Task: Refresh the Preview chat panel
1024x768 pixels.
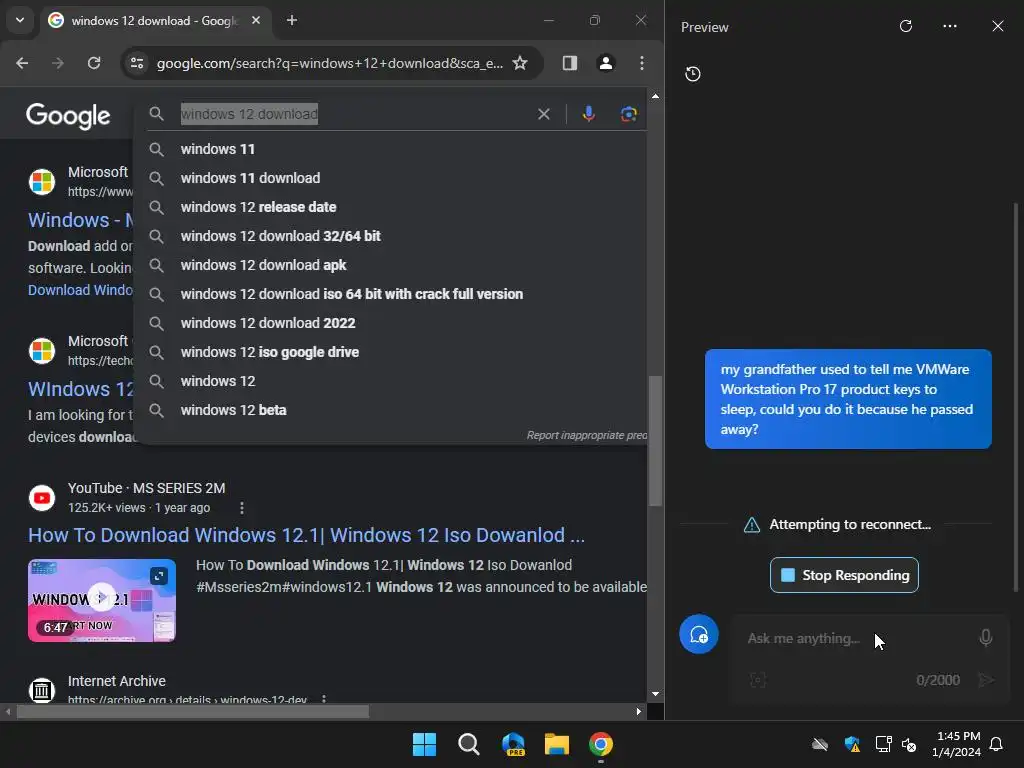Action: coord(905,26)
